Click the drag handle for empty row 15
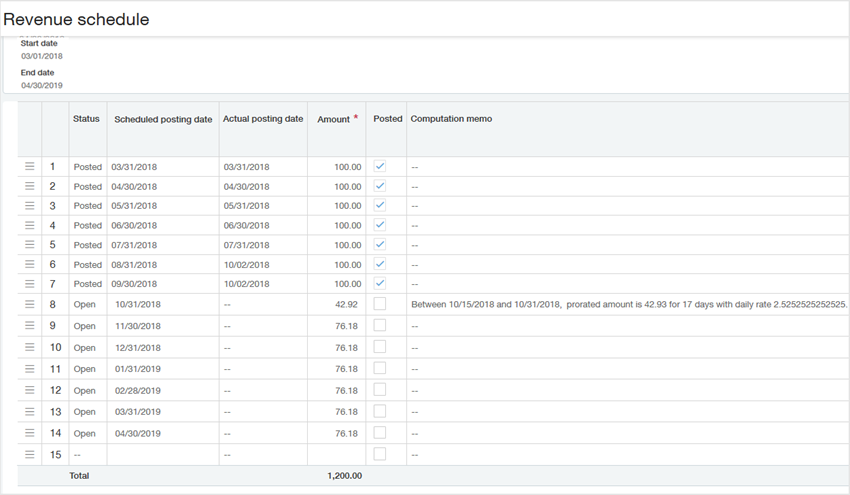The width and height of the screenshot is (850, 495). [29, 454]
